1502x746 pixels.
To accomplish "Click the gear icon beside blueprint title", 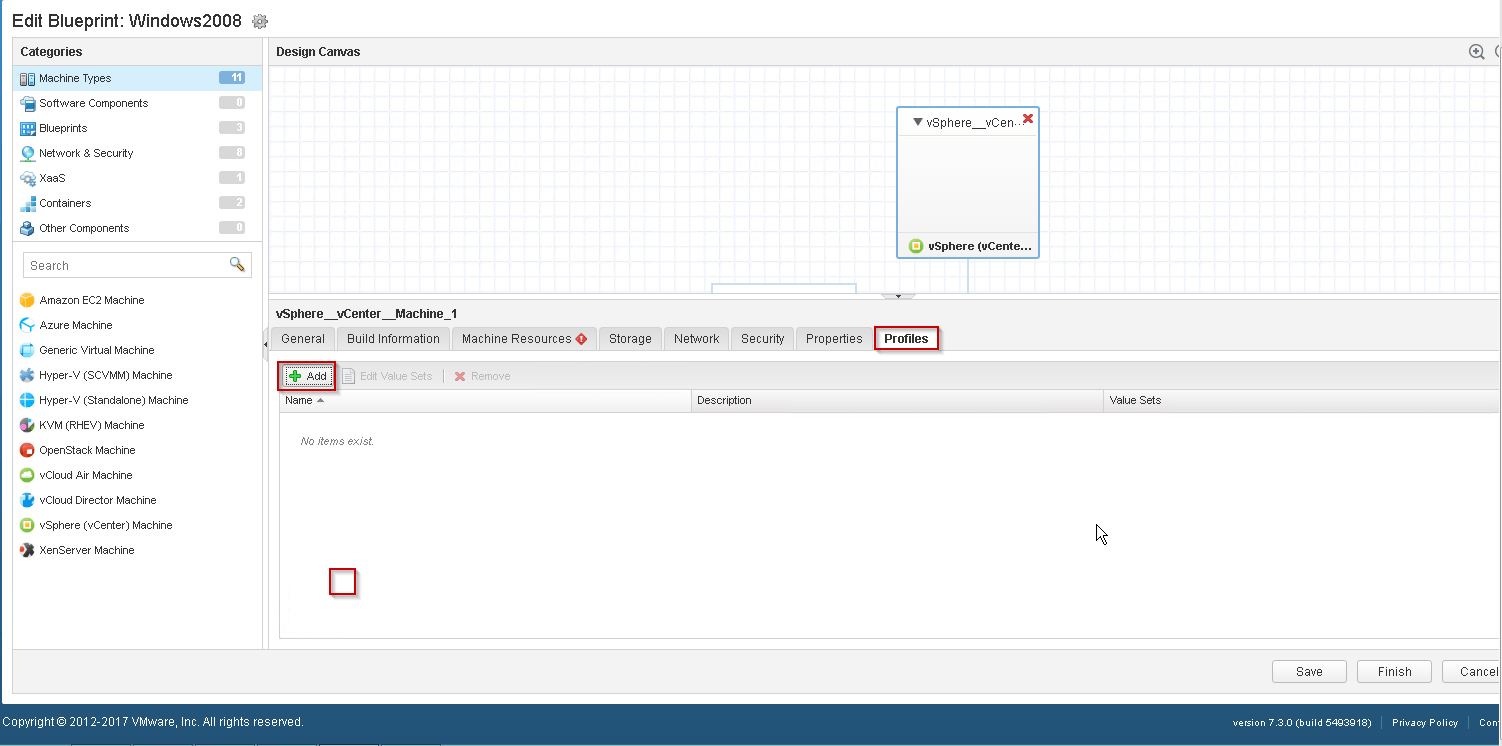I will (260, 21).
